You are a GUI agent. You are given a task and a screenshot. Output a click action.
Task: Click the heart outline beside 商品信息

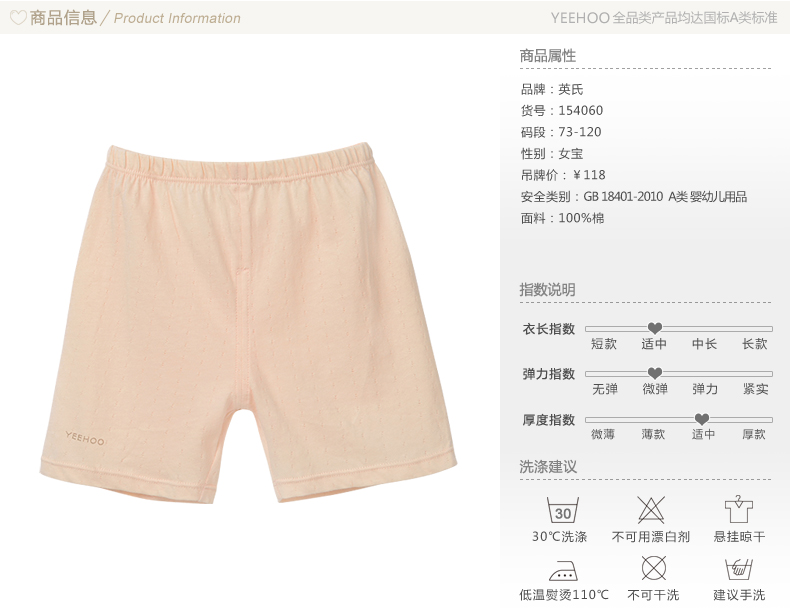18,18
